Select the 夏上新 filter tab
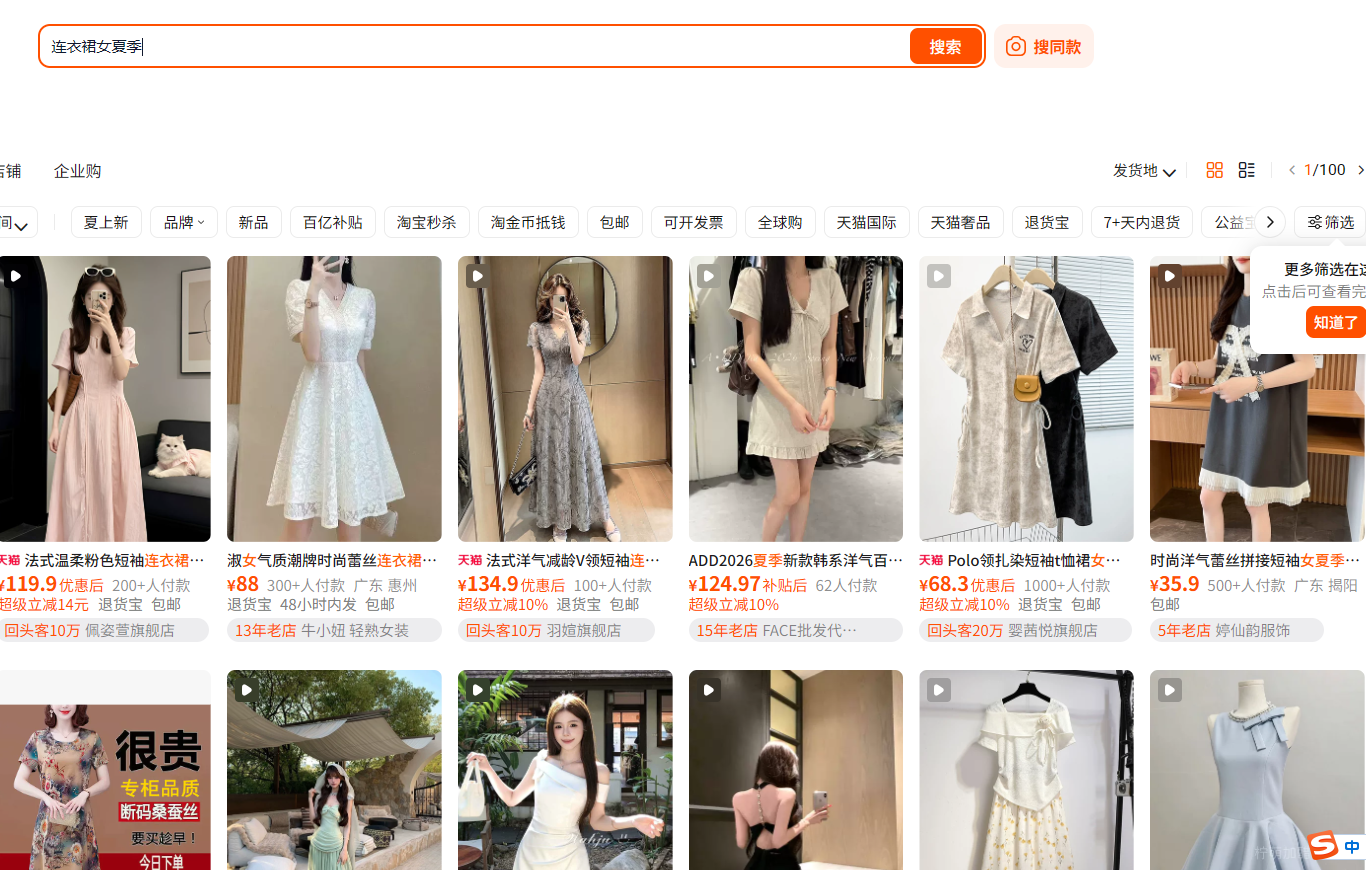1366x870 pixels. (x=106, y=222)
